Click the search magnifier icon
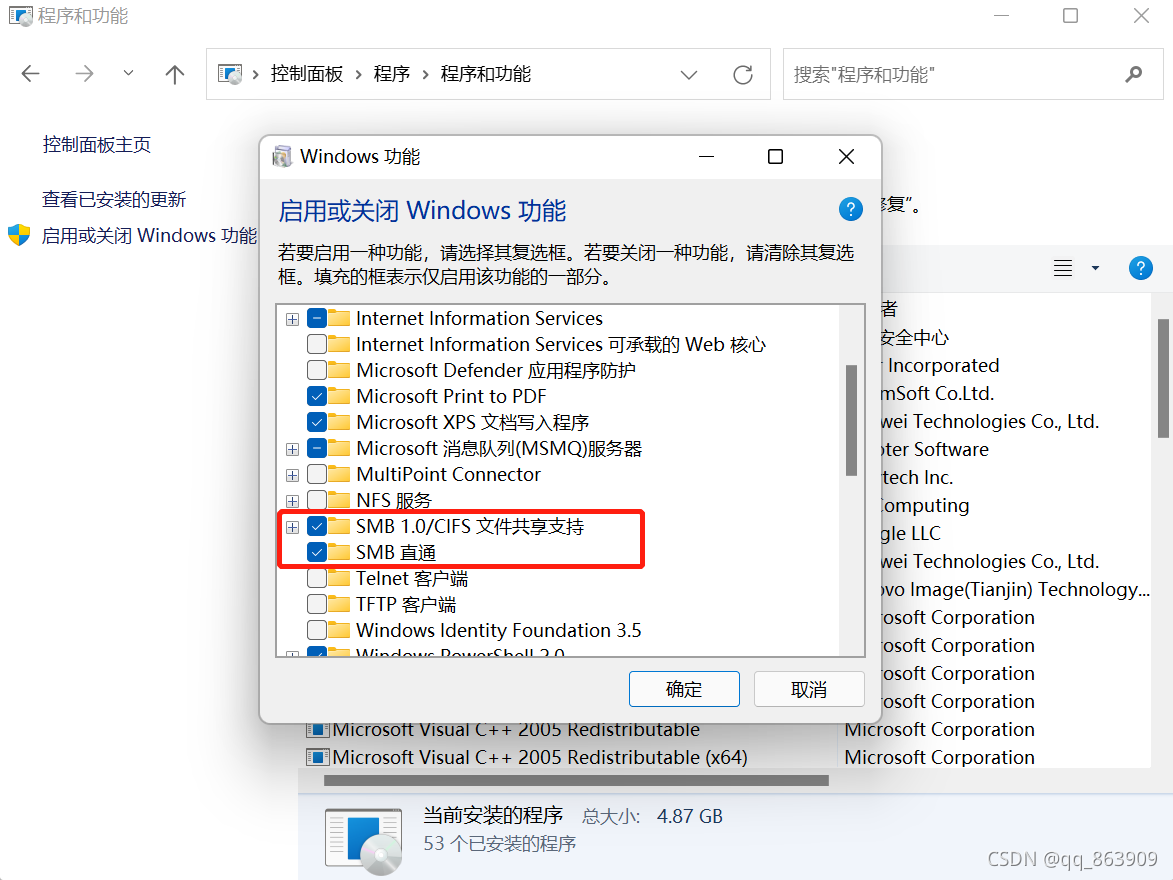This screenshot has width=1173, height=880. pyautogui.click(x=1133, y=74)
